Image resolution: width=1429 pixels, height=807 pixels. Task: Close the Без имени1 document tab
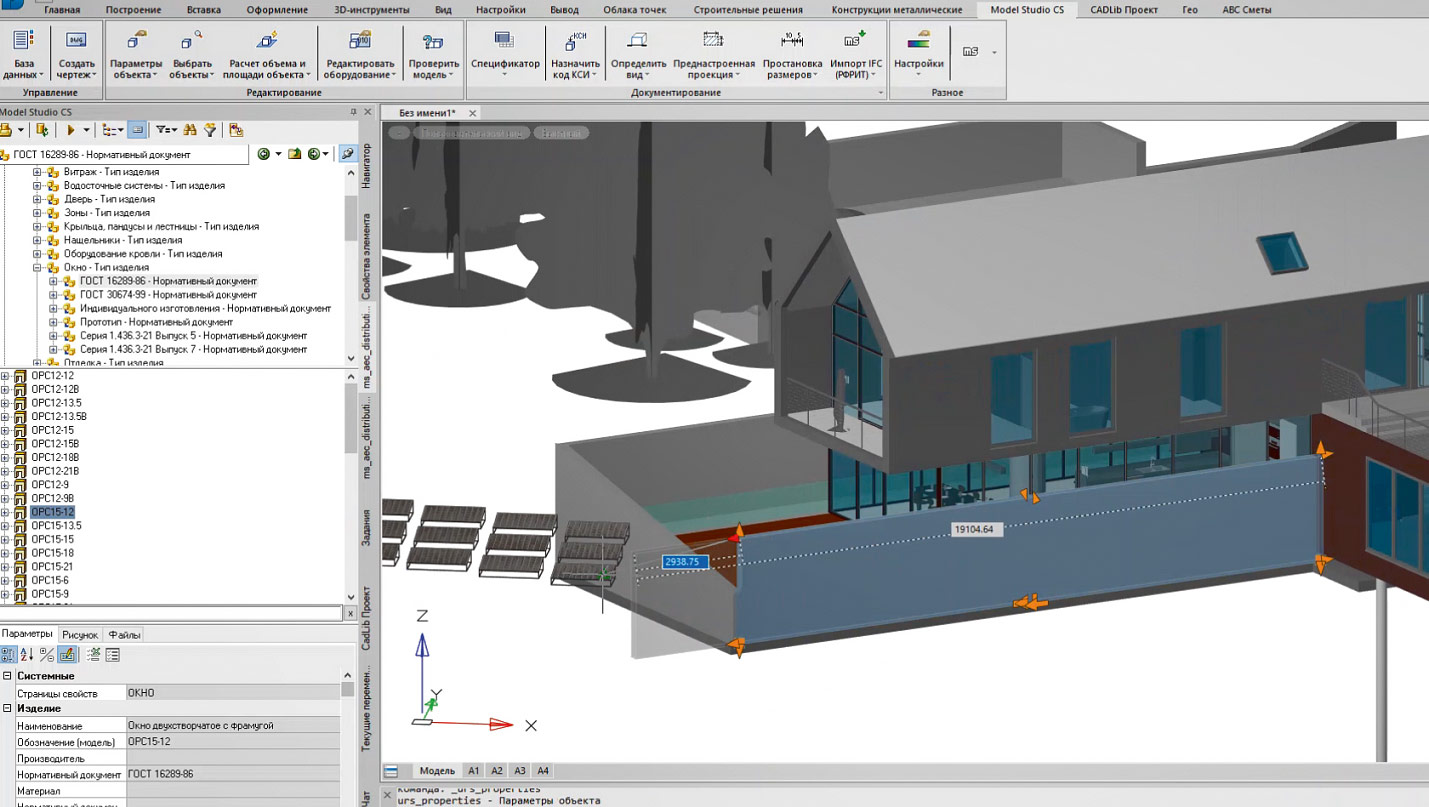click(472, 113)
